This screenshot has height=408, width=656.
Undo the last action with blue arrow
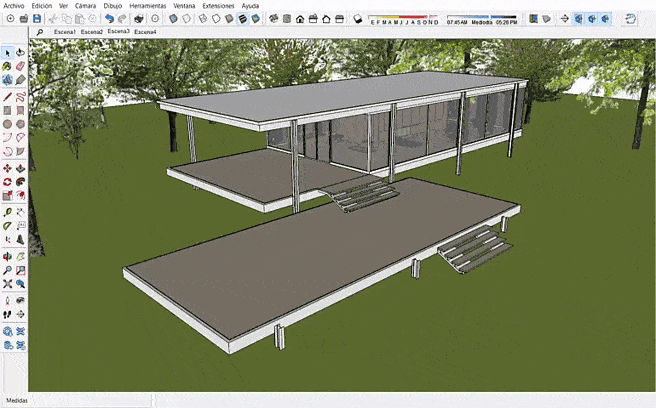pos(109,18)
